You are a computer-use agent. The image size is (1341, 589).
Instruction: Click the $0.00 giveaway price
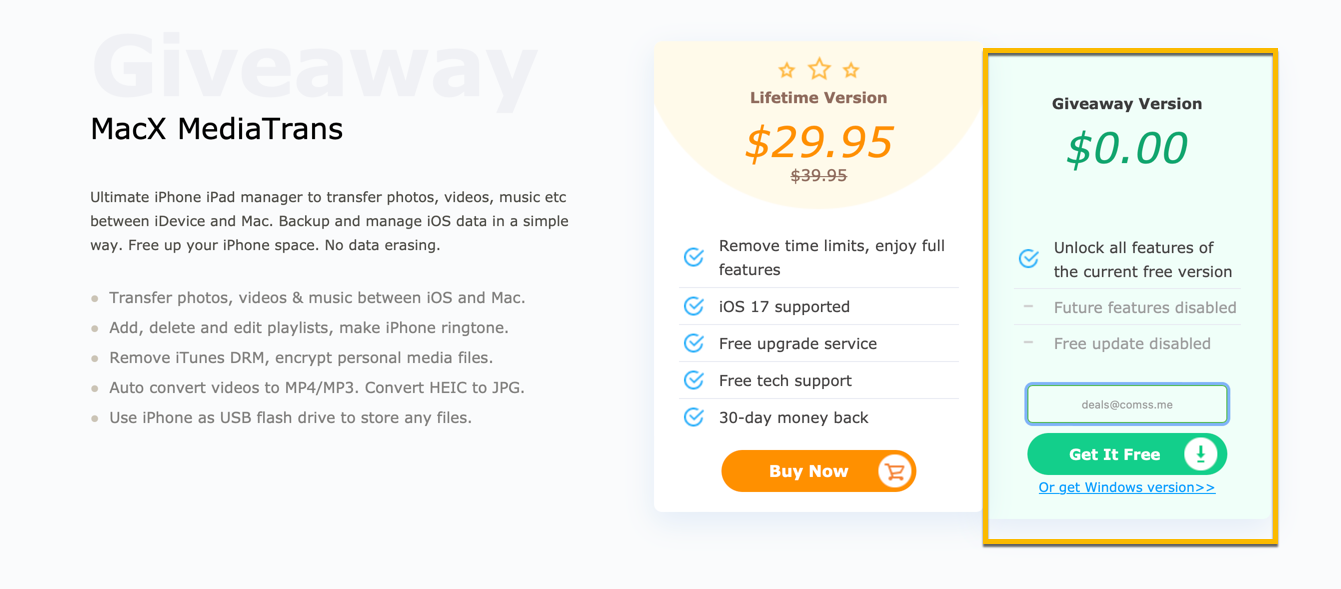click(1126, 149)
